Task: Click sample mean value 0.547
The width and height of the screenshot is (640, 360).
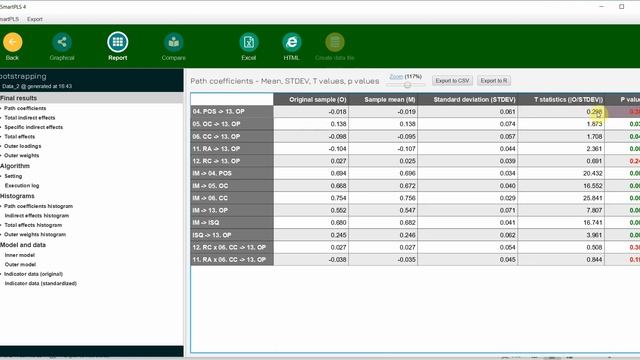Action: 408,210
